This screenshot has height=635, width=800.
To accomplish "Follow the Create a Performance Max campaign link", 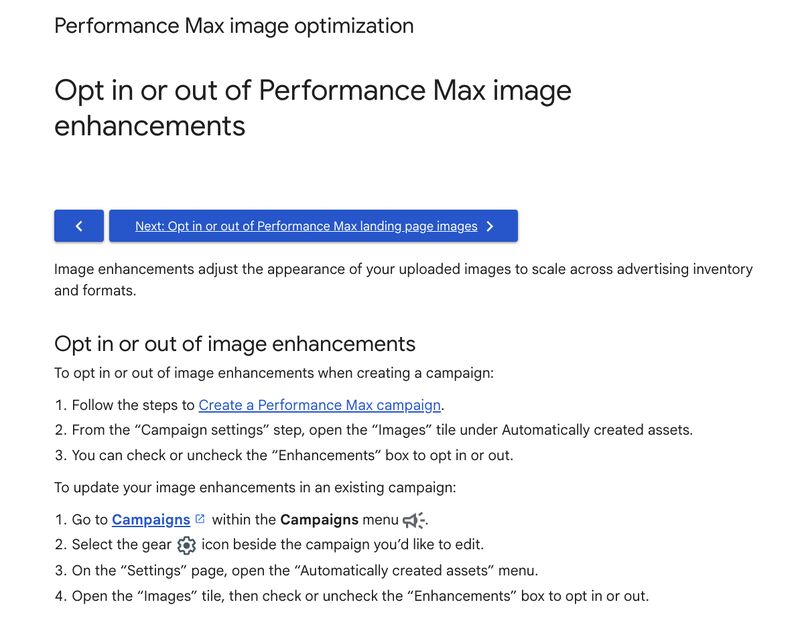I will [320, 404].
